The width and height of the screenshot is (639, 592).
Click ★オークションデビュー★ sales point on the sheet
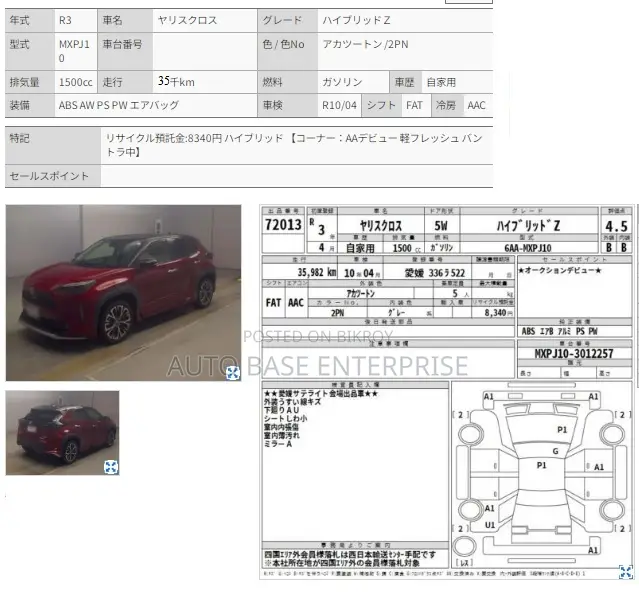(560, 271)
